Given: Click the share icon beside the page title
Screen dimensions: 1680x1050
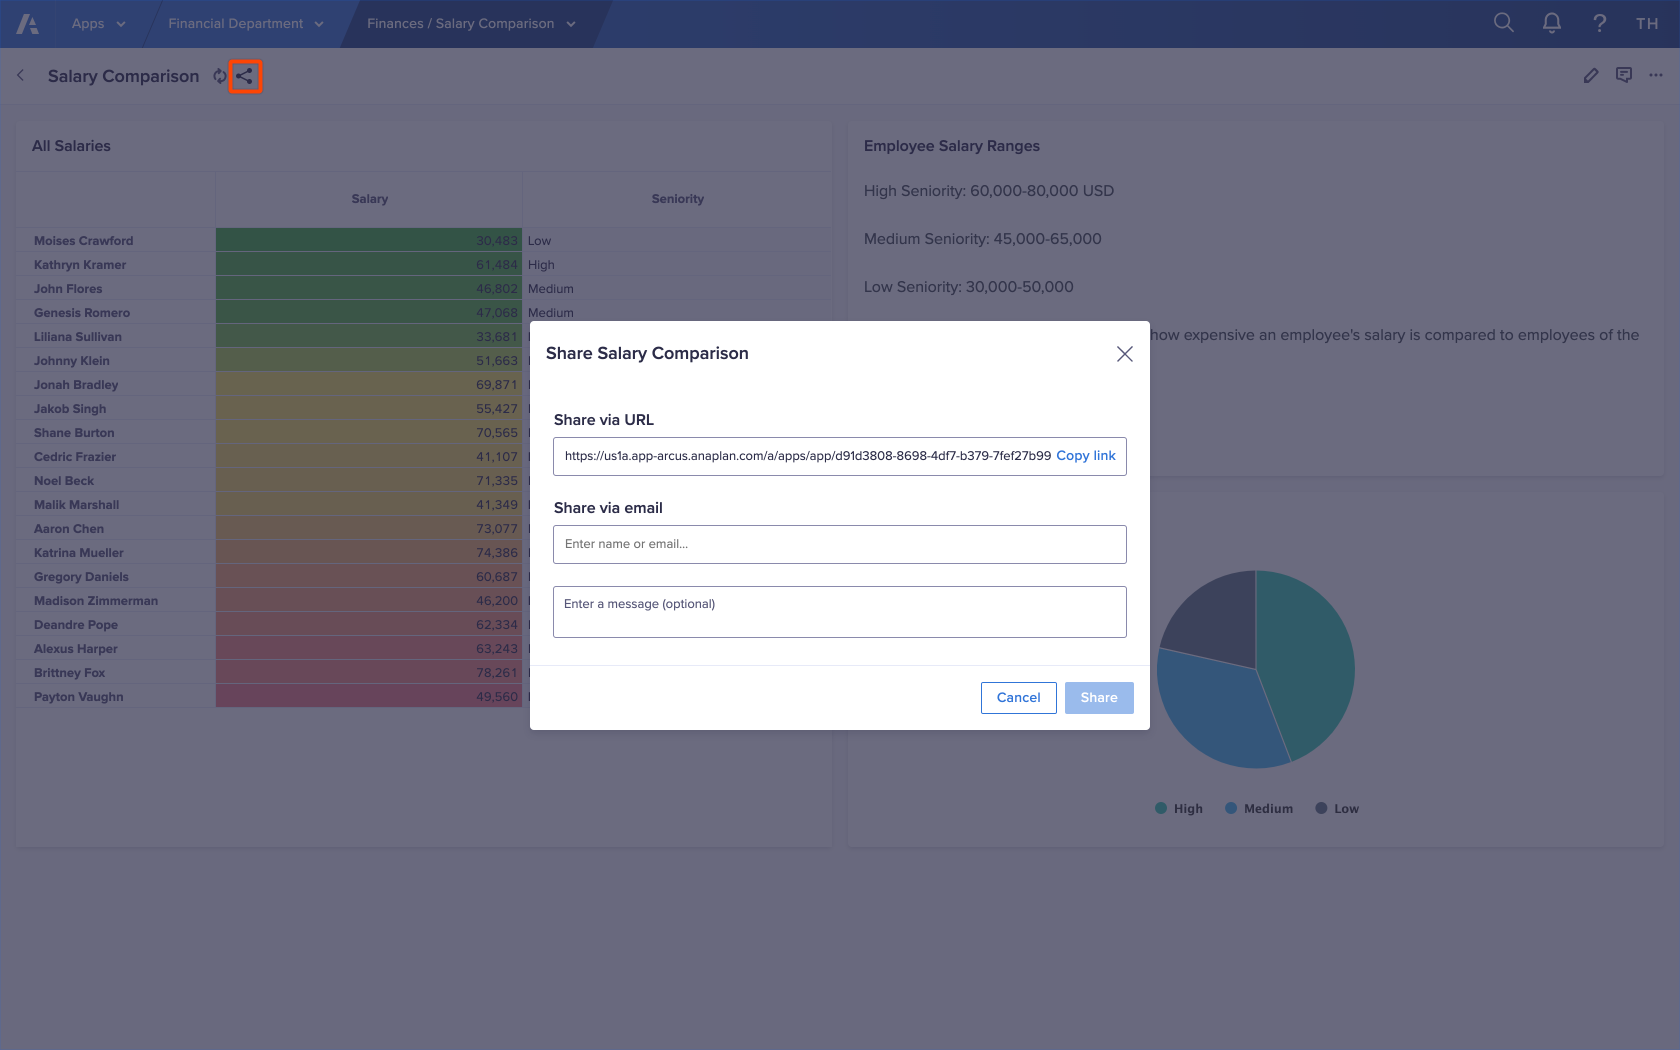Looking at the screenshot, I should 245,76.
